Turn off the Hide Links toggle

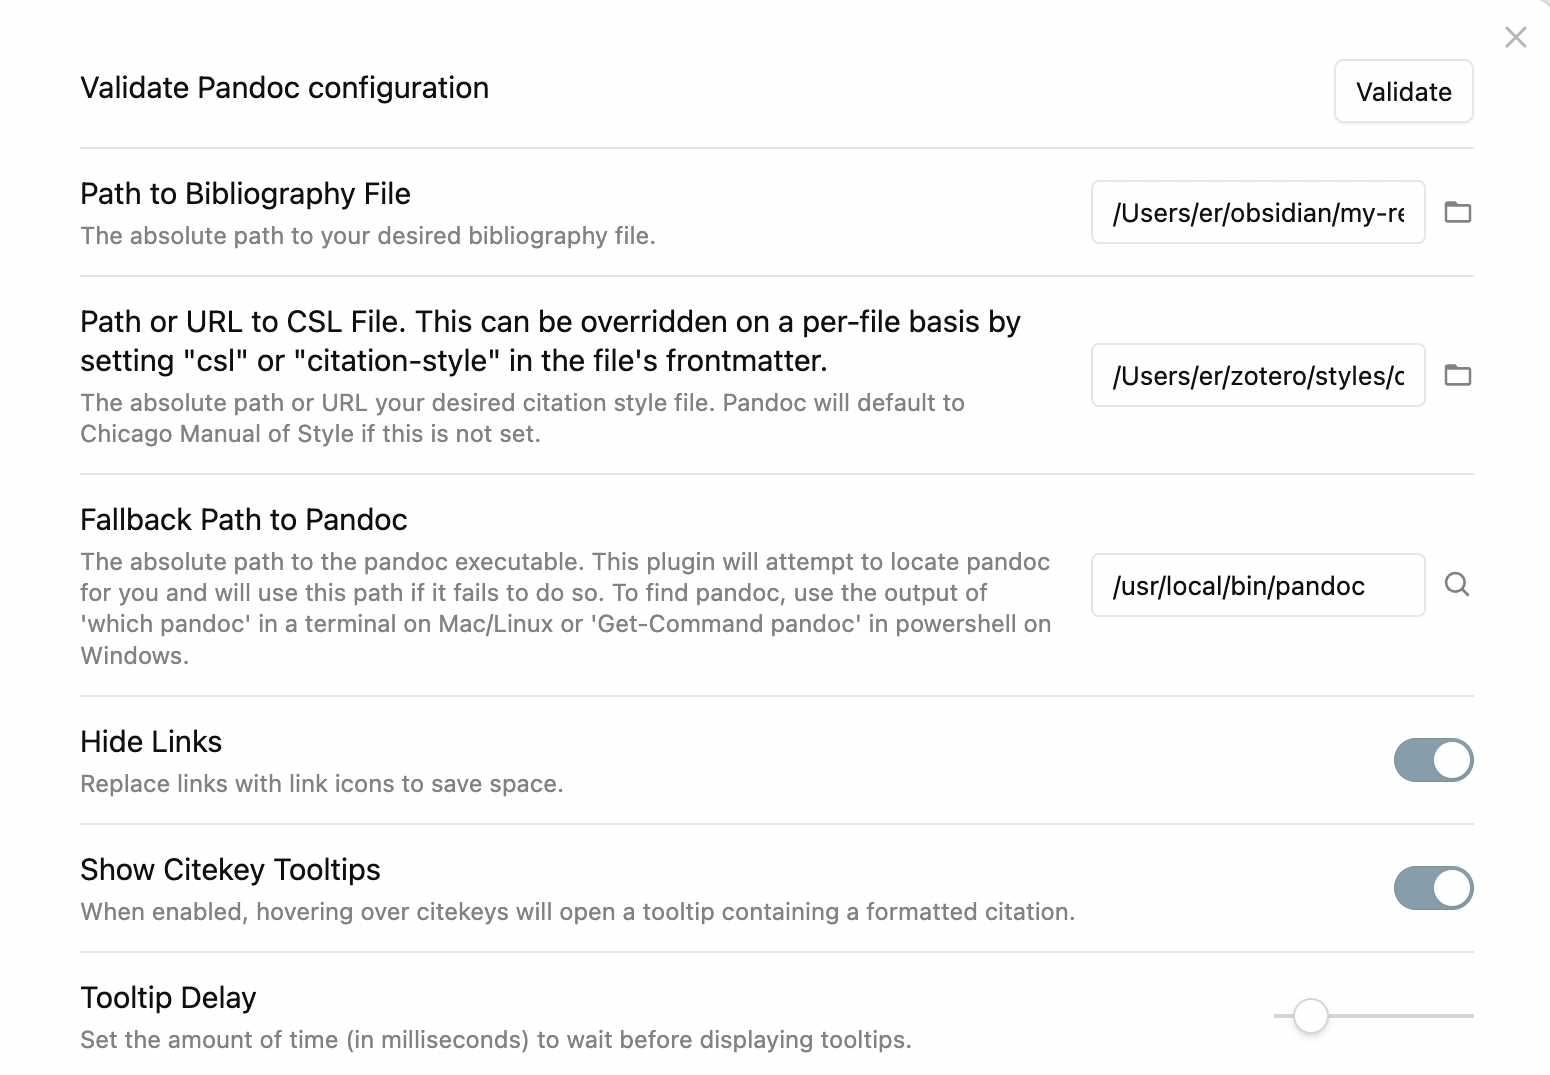(1433, 760)
